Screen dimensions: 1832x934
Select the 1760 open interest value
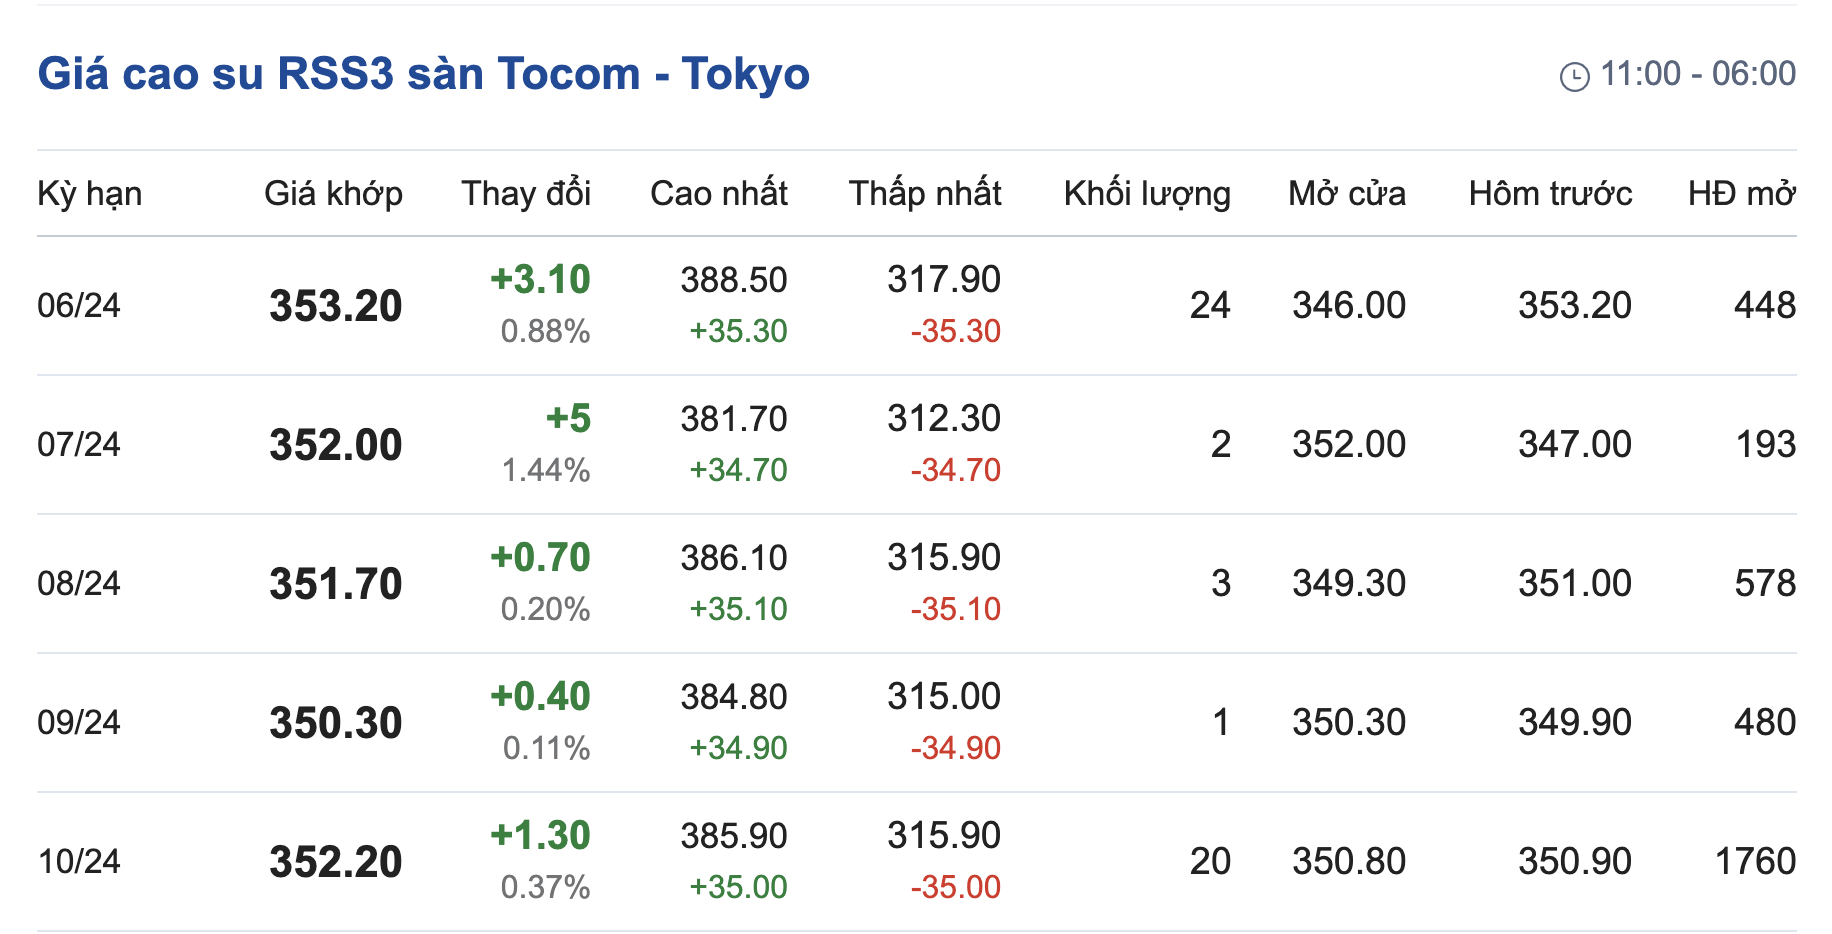[1755, 861]
